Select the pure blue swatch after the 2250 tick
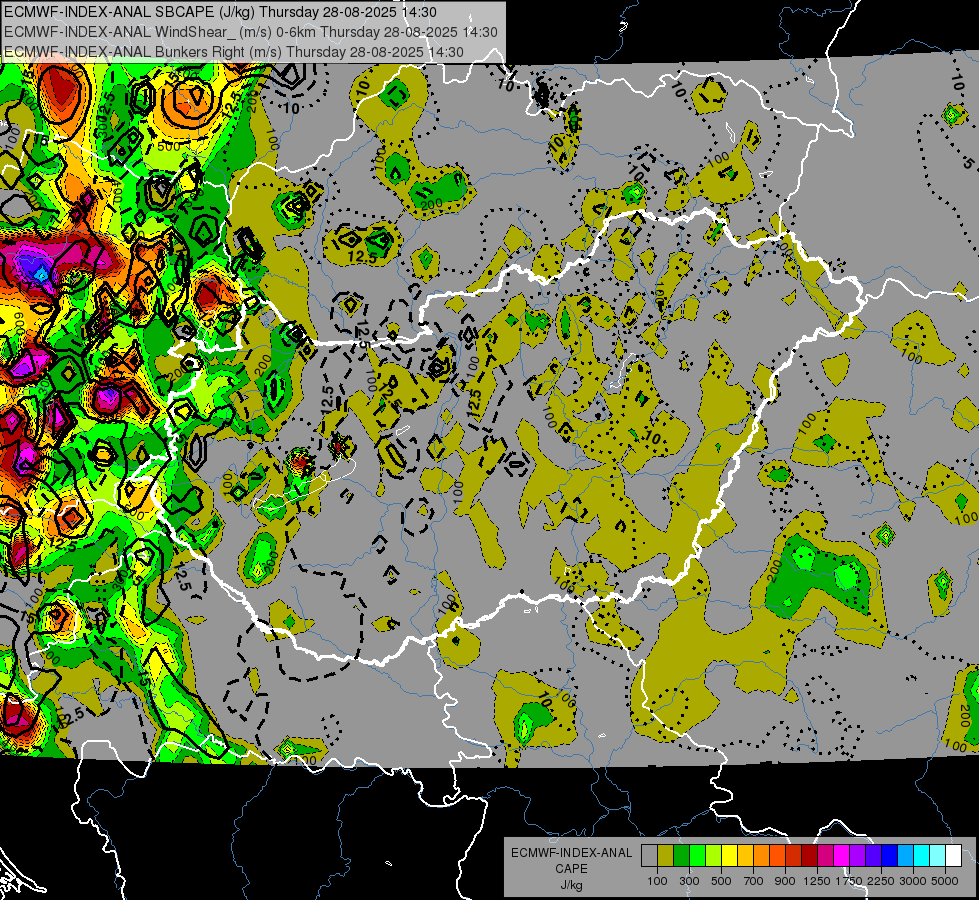This screenshot has width=979, height=900. click(x=890, y=855)
